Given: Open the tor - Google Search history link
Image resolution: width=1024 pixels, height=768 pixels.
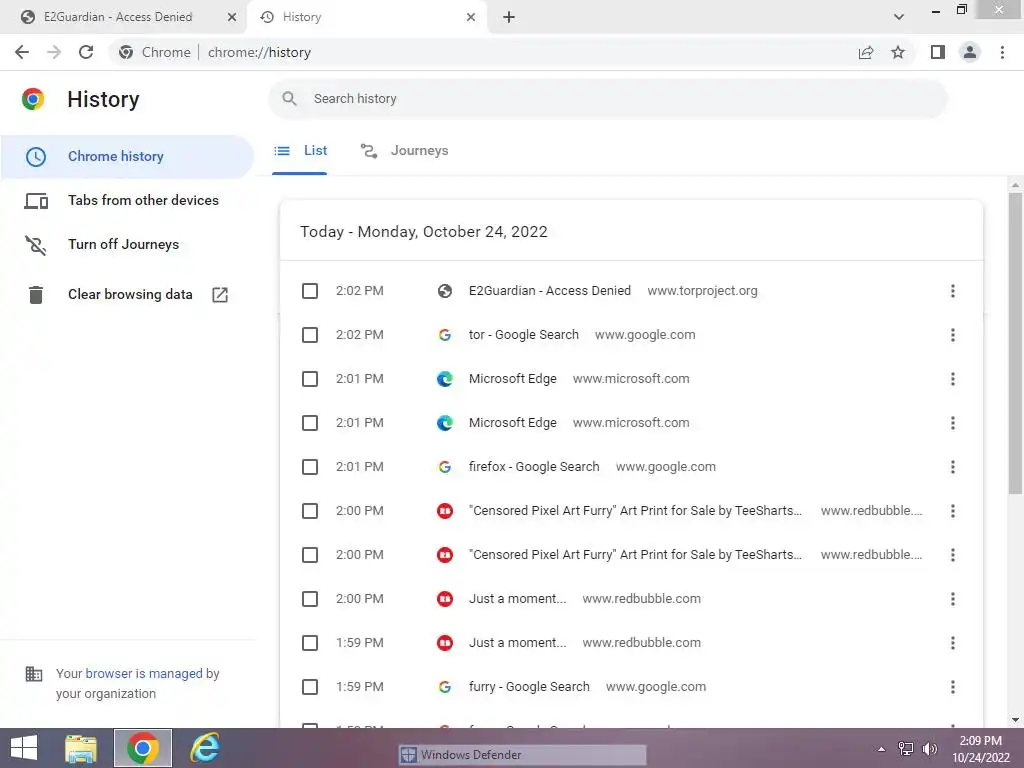Looking at the screenshot, I should pyautogui.click(x=524, y=335).
